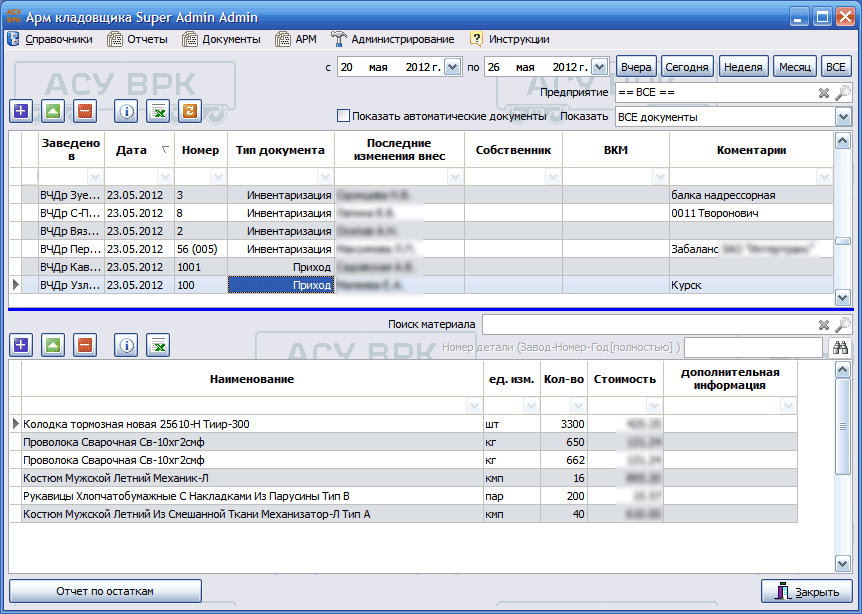
Task: Open the Справочники menu
Action: click(x=51, y=40)
